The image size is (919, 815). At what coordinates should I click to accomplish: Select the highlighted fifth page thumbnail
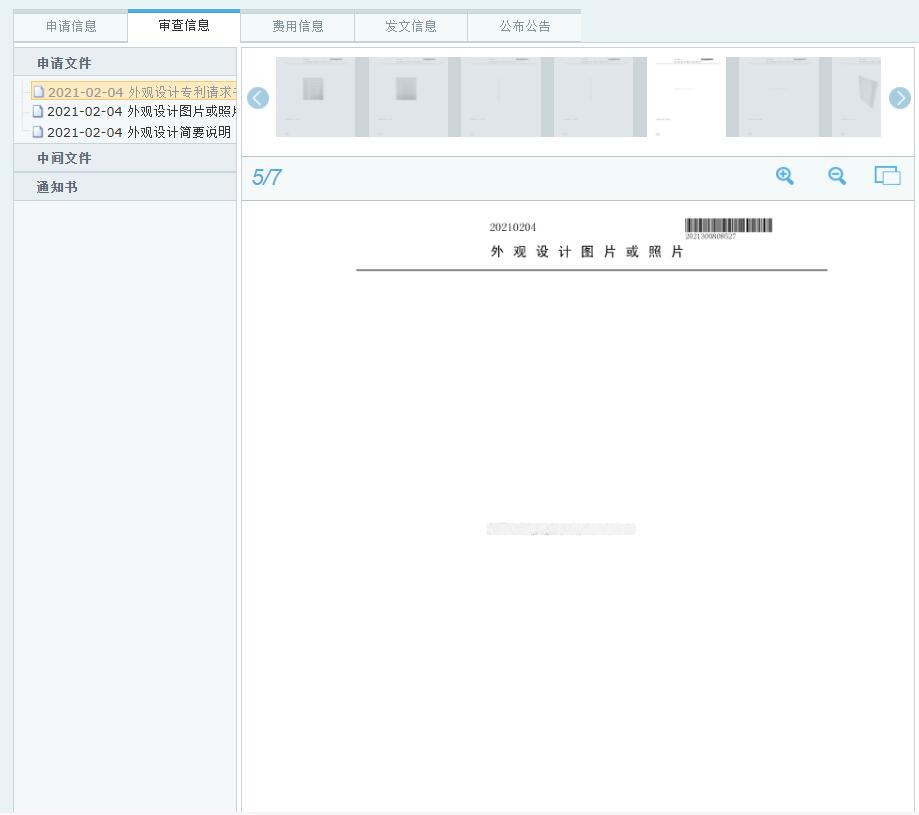686,96
